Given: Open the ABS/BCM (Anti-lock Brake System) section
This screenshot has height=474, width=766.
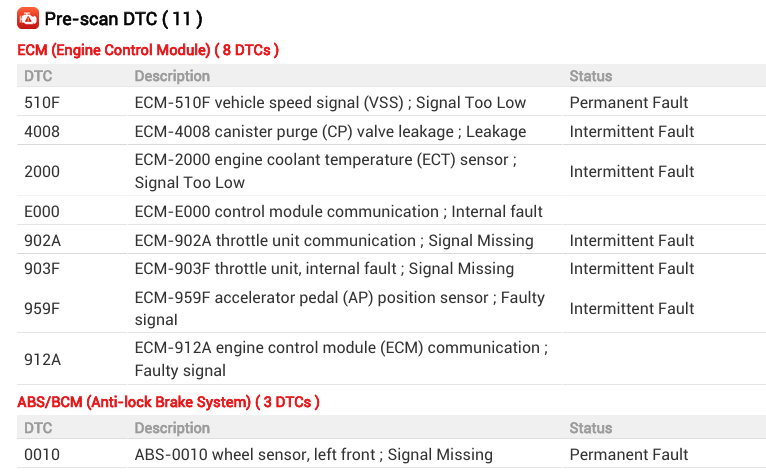Looking at the screenshot, I should click(168, 401).
